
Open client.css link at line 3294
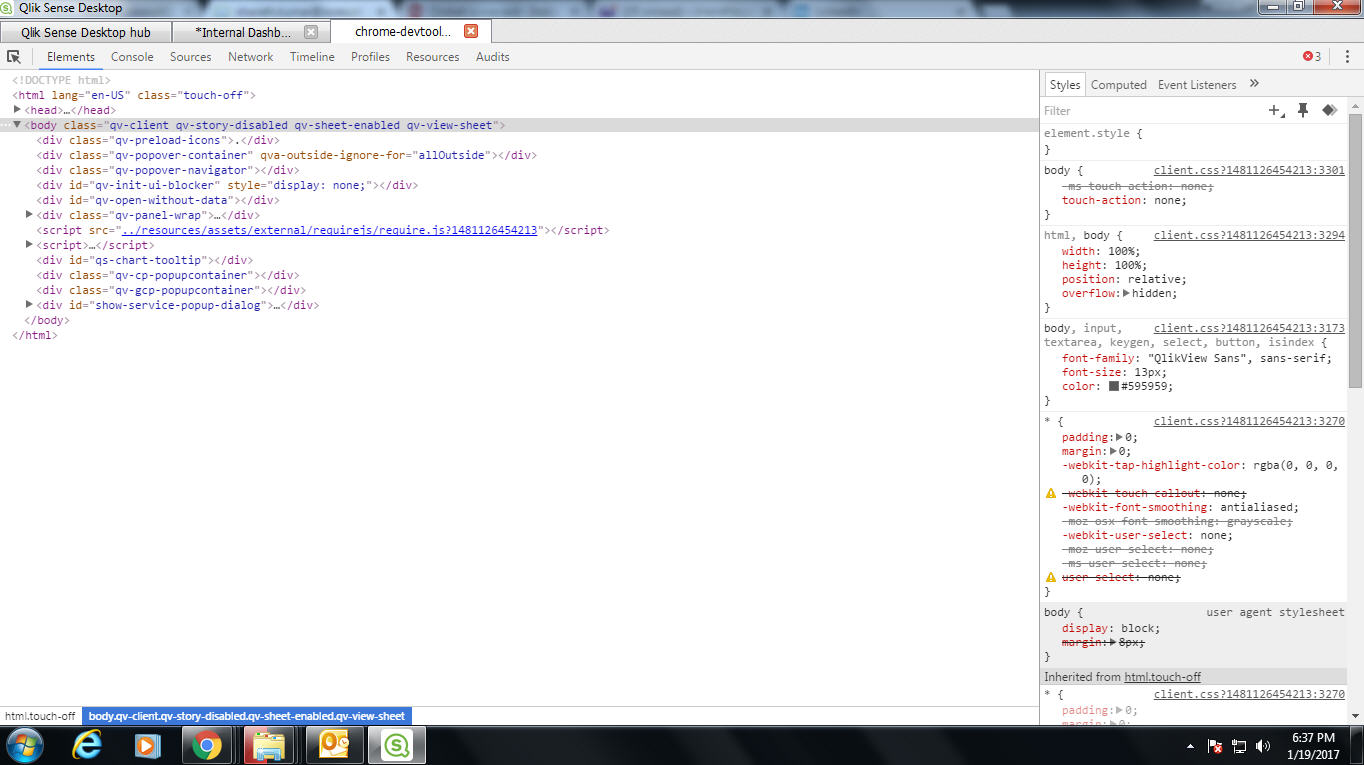coord(1249,236)
